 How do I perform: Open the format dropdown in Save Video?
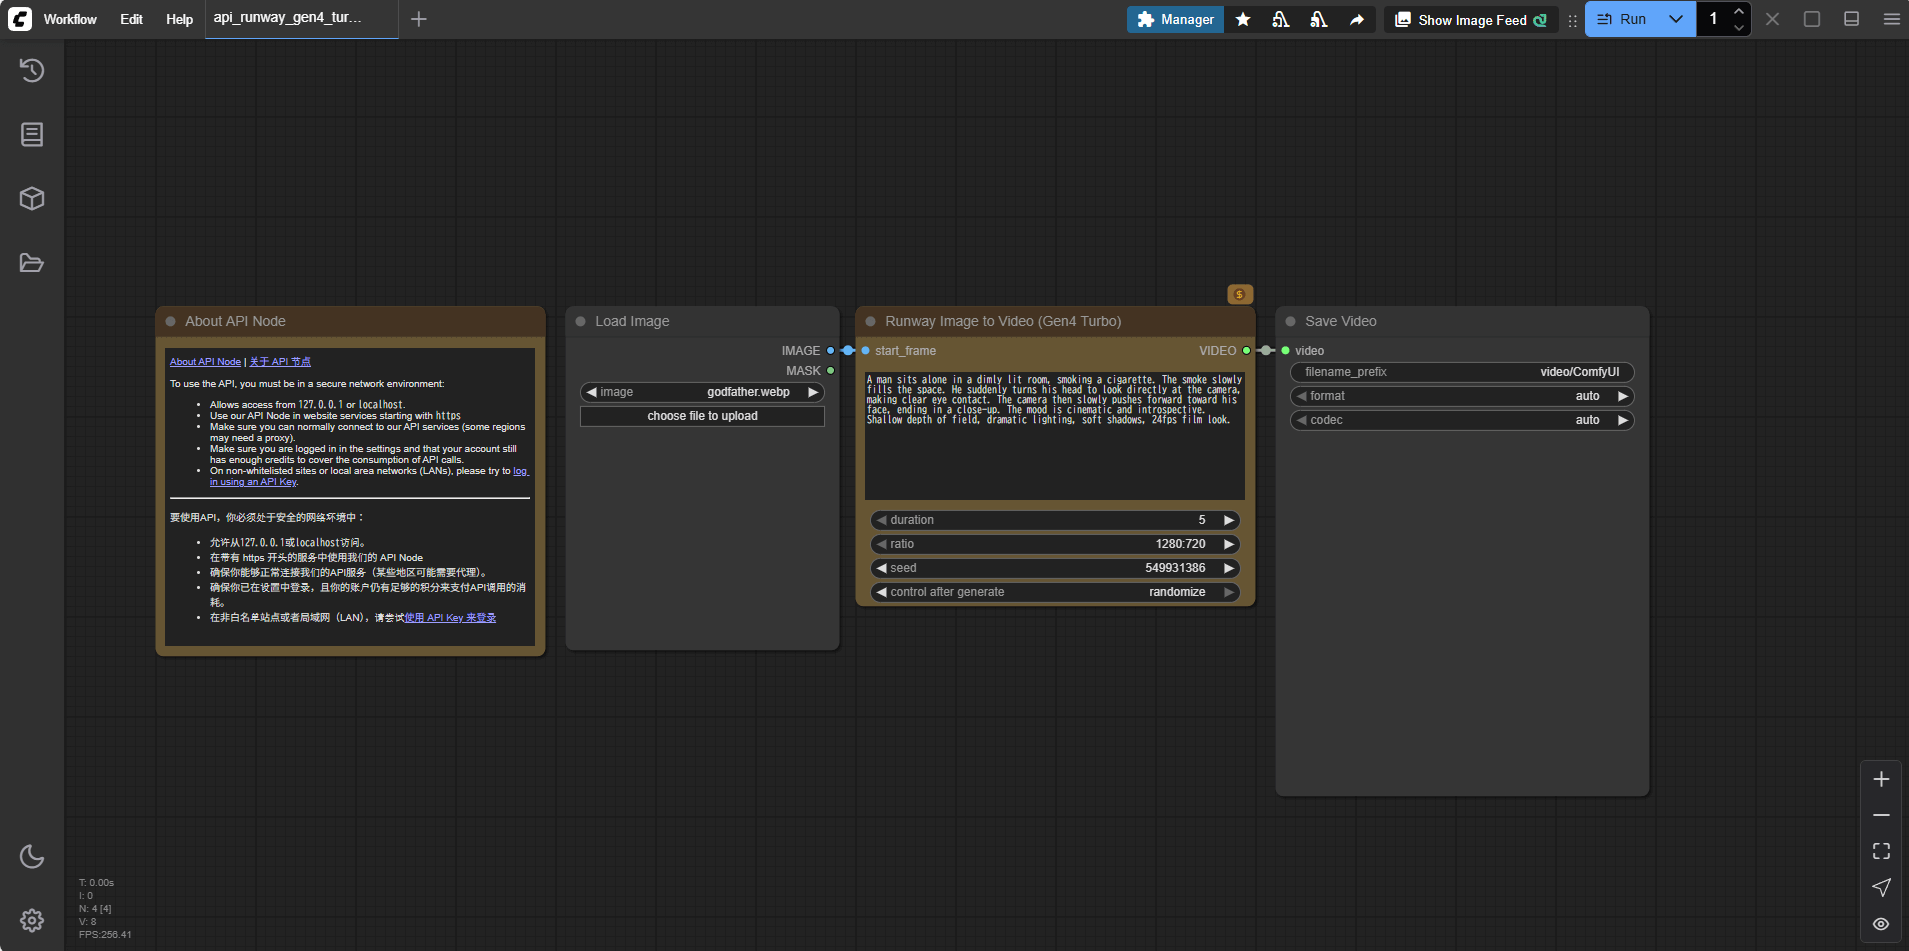[x=1461, y=396]
